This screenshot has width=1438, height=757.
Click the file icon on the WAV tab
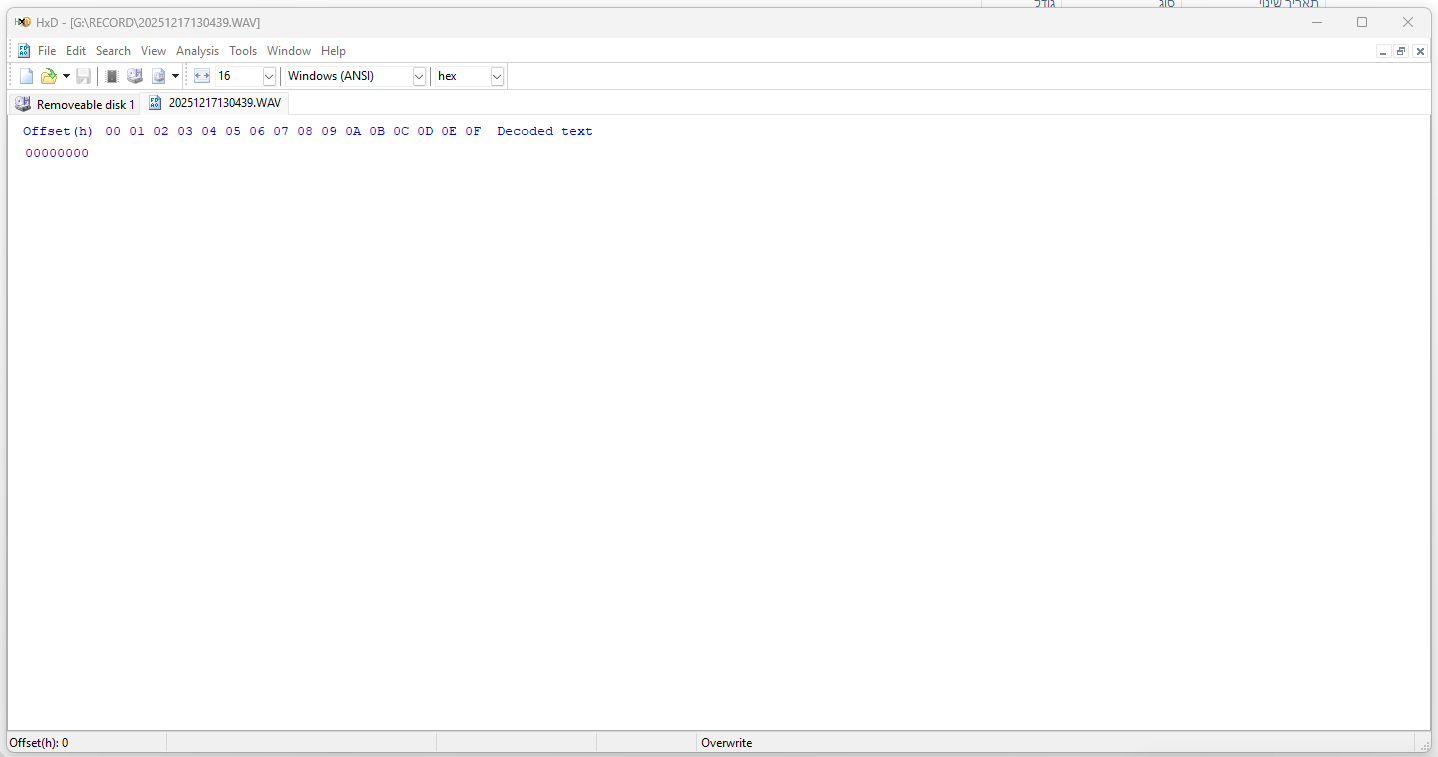155,103
